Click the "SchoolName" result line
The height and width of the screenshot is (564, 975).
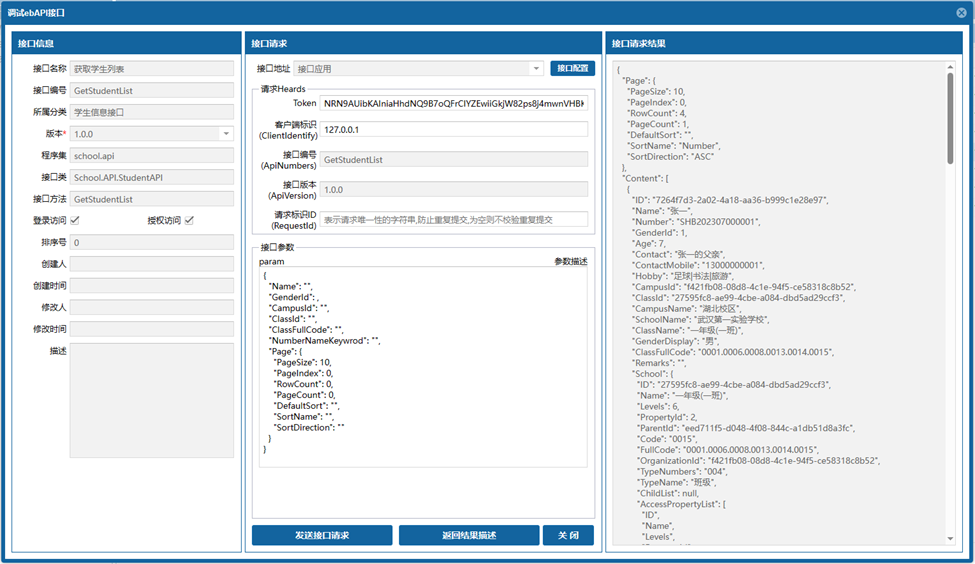click(701, 320)
